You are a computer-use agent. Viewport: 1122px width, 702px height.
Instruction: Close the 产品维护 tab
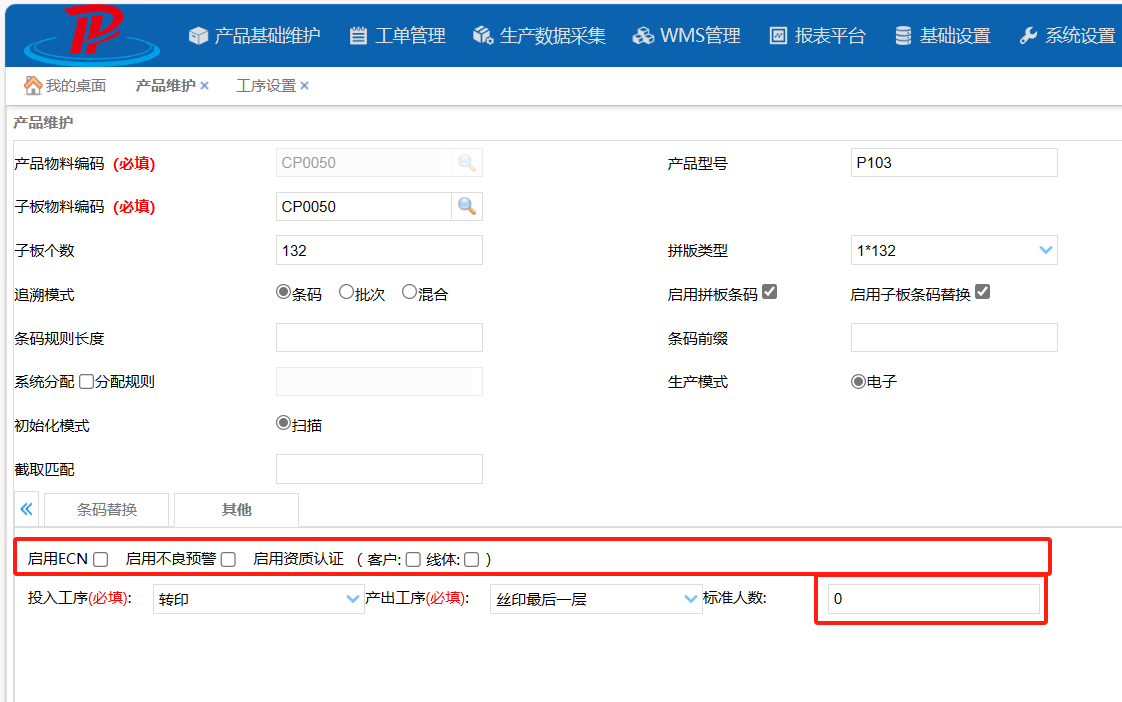tap(205, 86)
